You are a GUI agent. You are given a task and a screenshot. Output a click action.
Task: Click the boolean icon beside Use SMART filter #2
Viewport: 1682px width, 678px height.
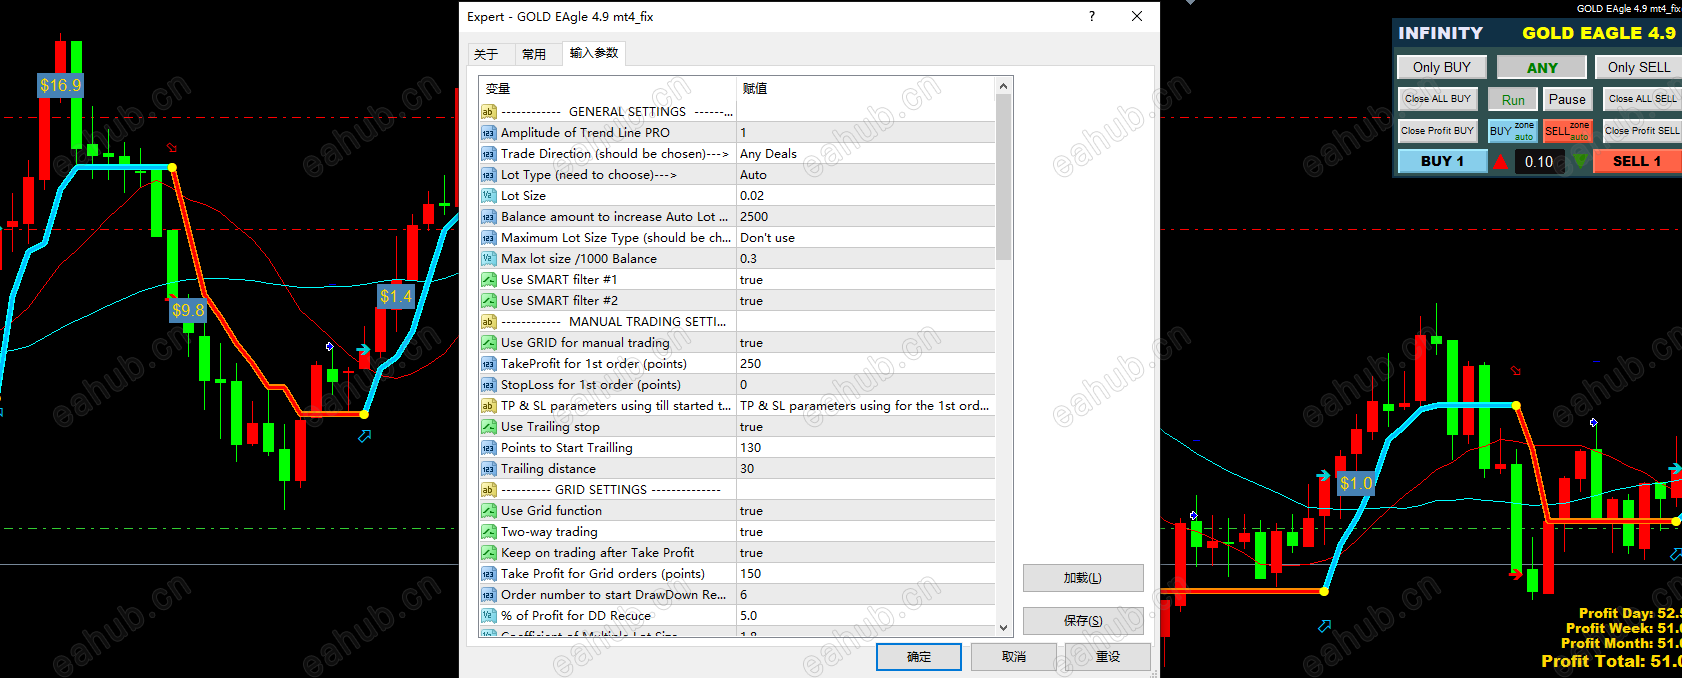[x=488, y=301]
